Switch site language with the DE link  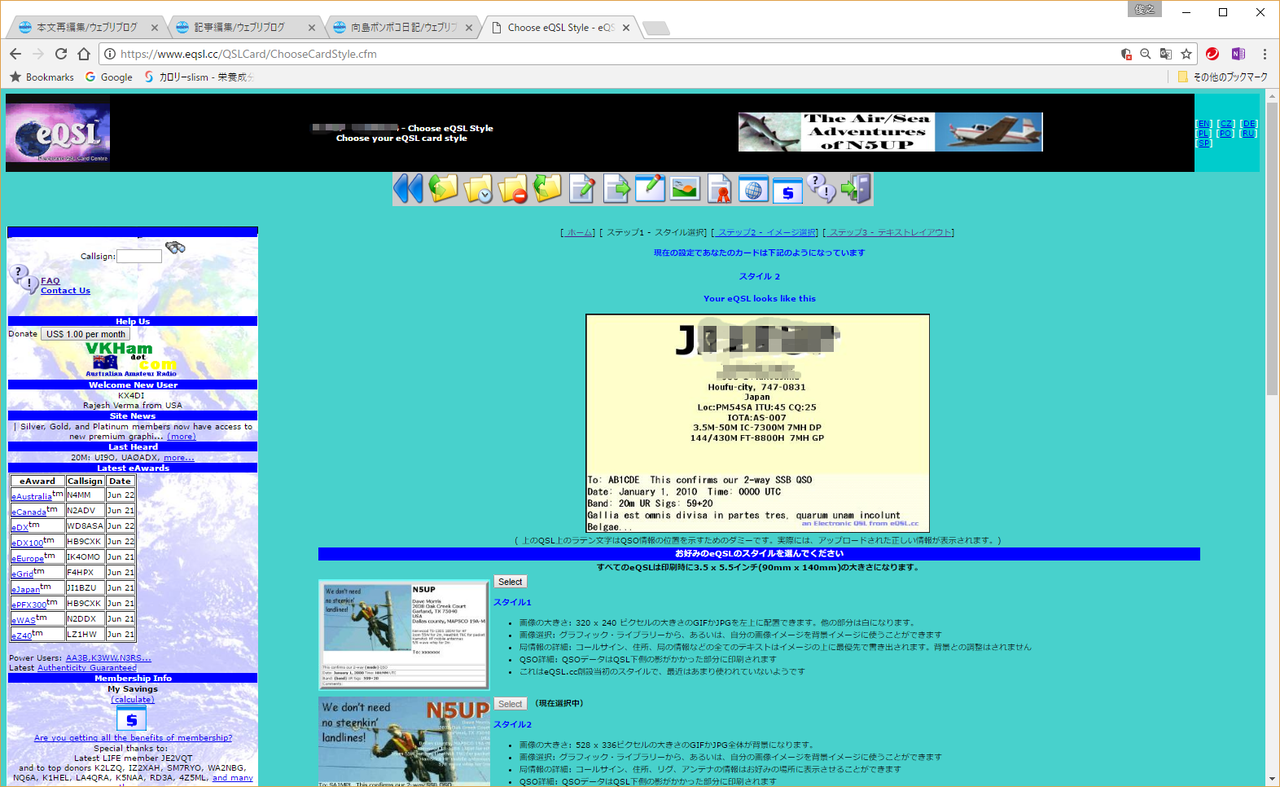[x=1248, y=124]
